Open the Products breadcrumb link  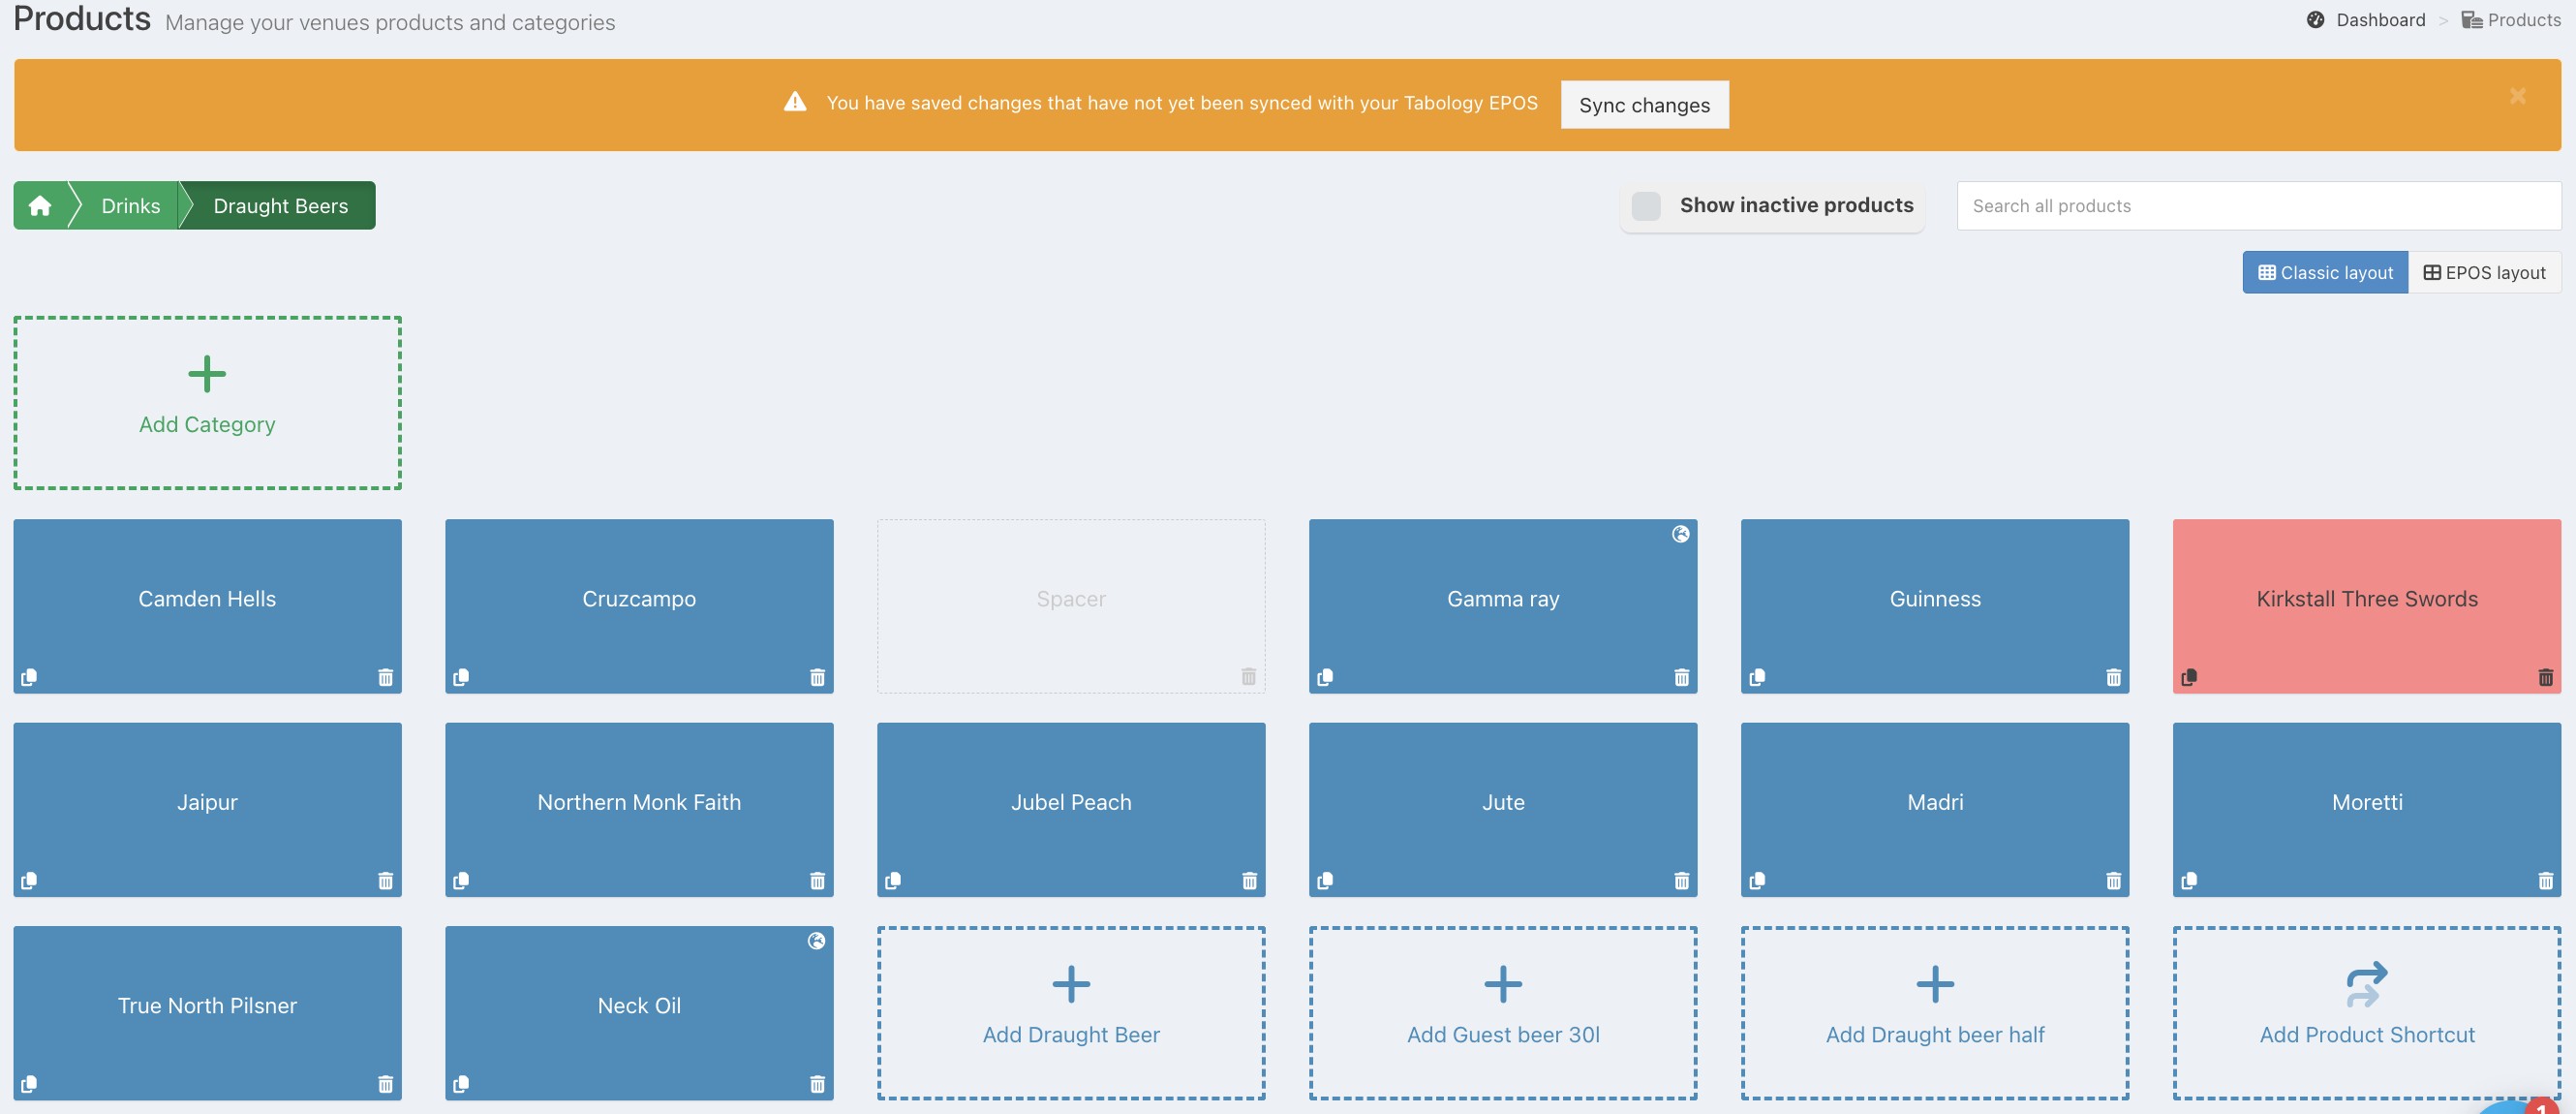pyautogui.click(x=2511, y=20)
